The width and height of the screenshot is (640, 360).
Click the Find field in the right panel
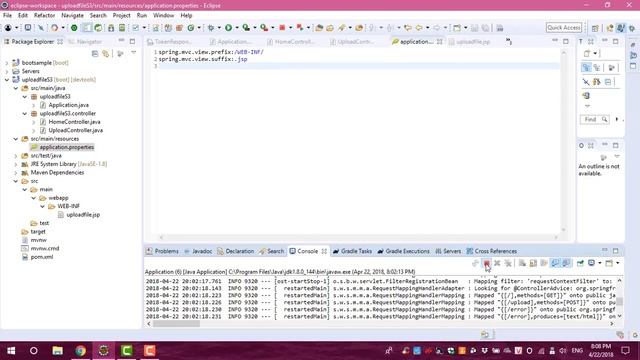pyautogui.click(x=594, y=120)
